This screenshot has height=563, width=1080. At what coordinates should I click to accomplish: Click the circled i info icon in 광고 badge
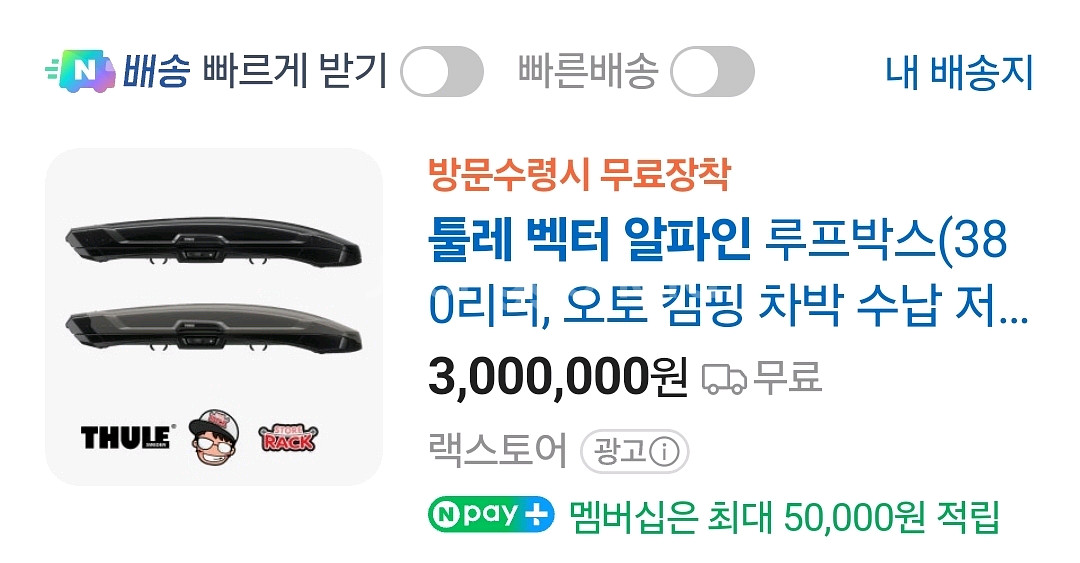coord(664,453)
